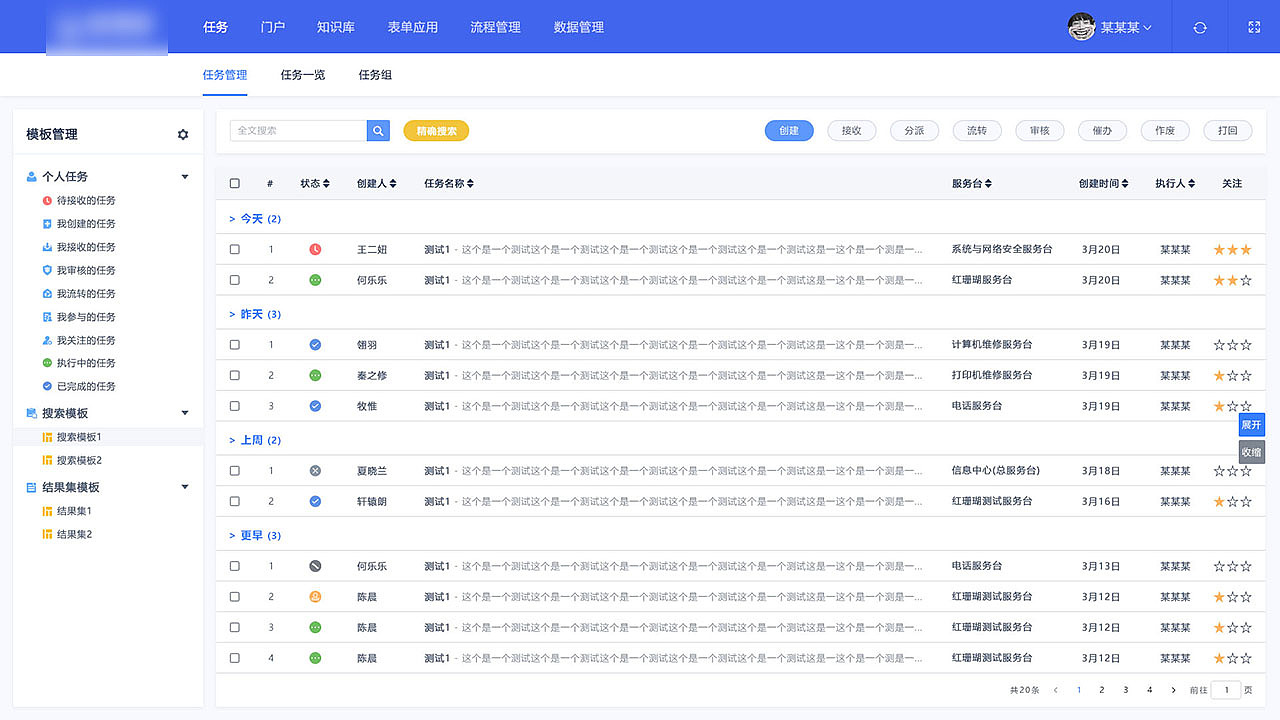
Task: Click the refresh icon in top bar
Action: point(1198,27)
